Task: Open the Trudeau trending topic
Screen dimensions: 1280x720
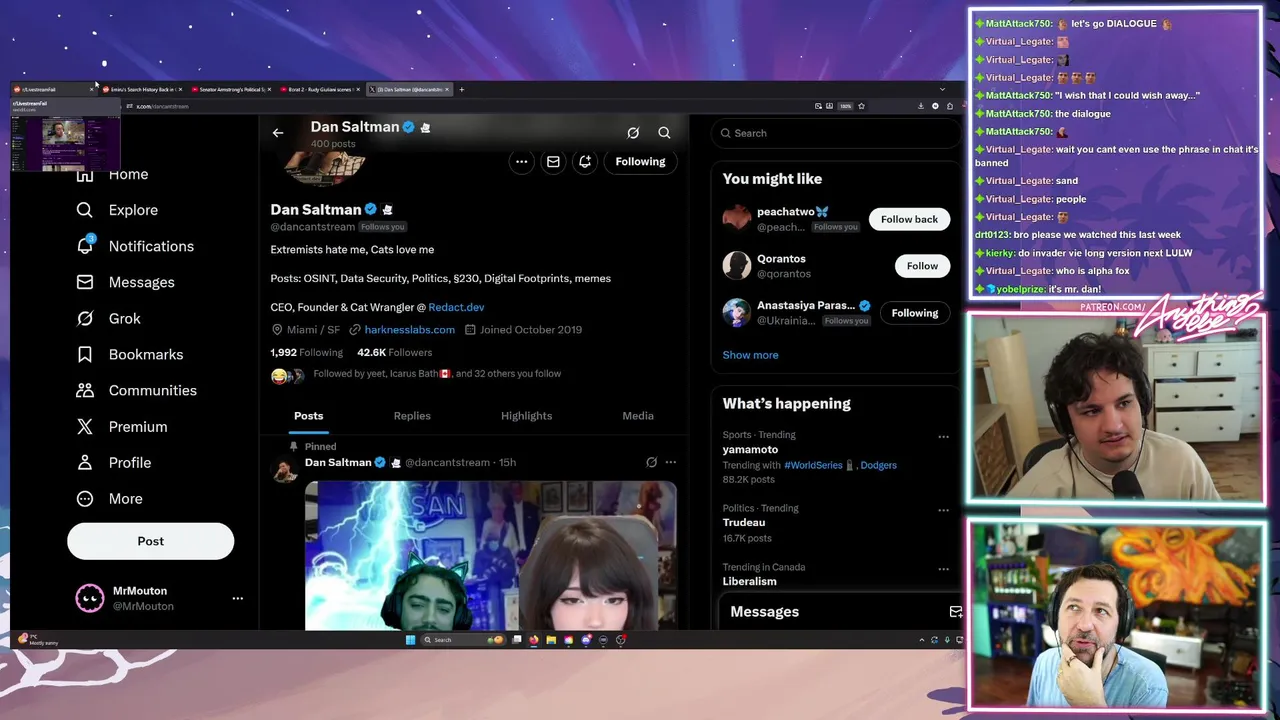Action: (x=744, y=522)
